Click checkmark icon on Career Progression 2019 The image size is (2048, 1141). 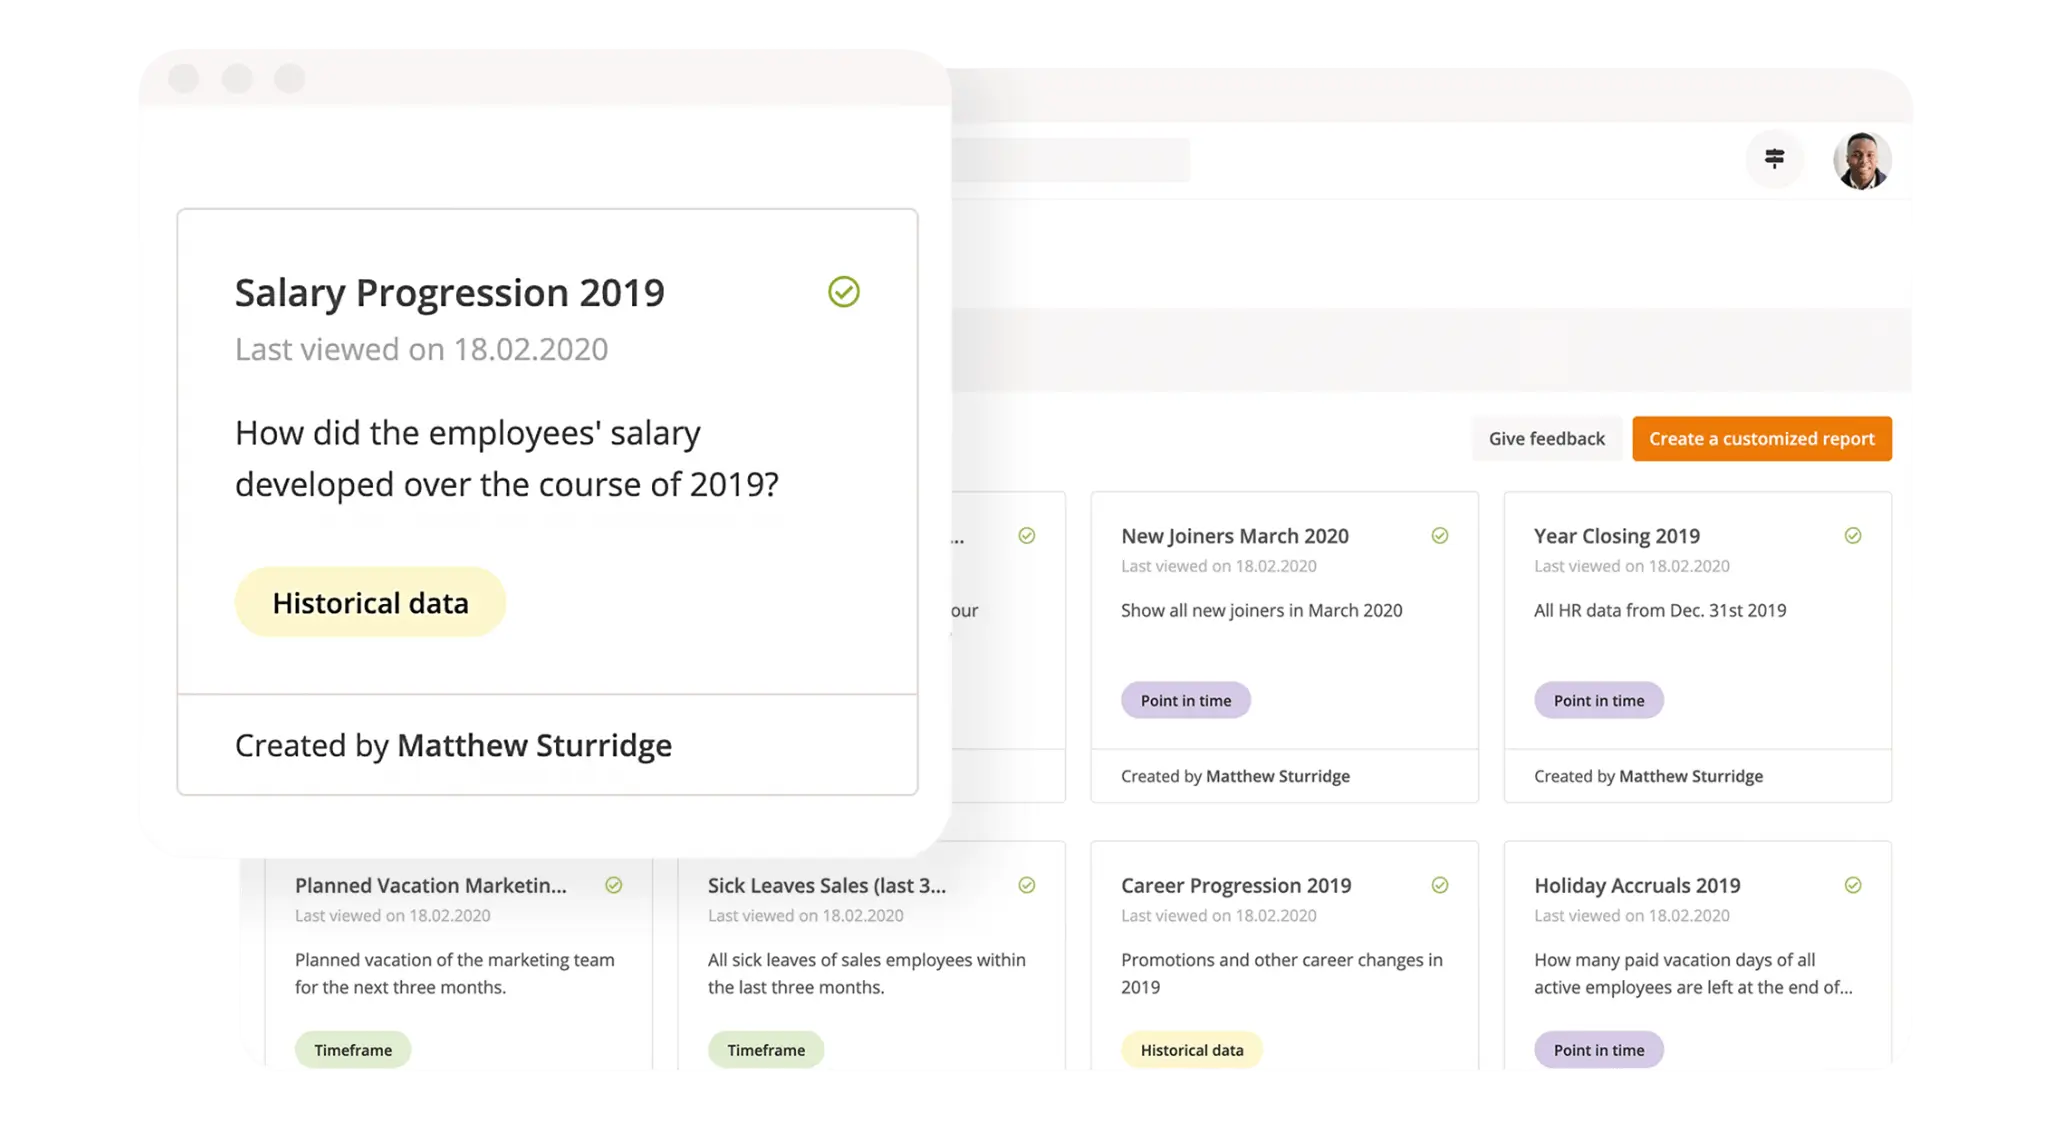[x=1440, y=885]
